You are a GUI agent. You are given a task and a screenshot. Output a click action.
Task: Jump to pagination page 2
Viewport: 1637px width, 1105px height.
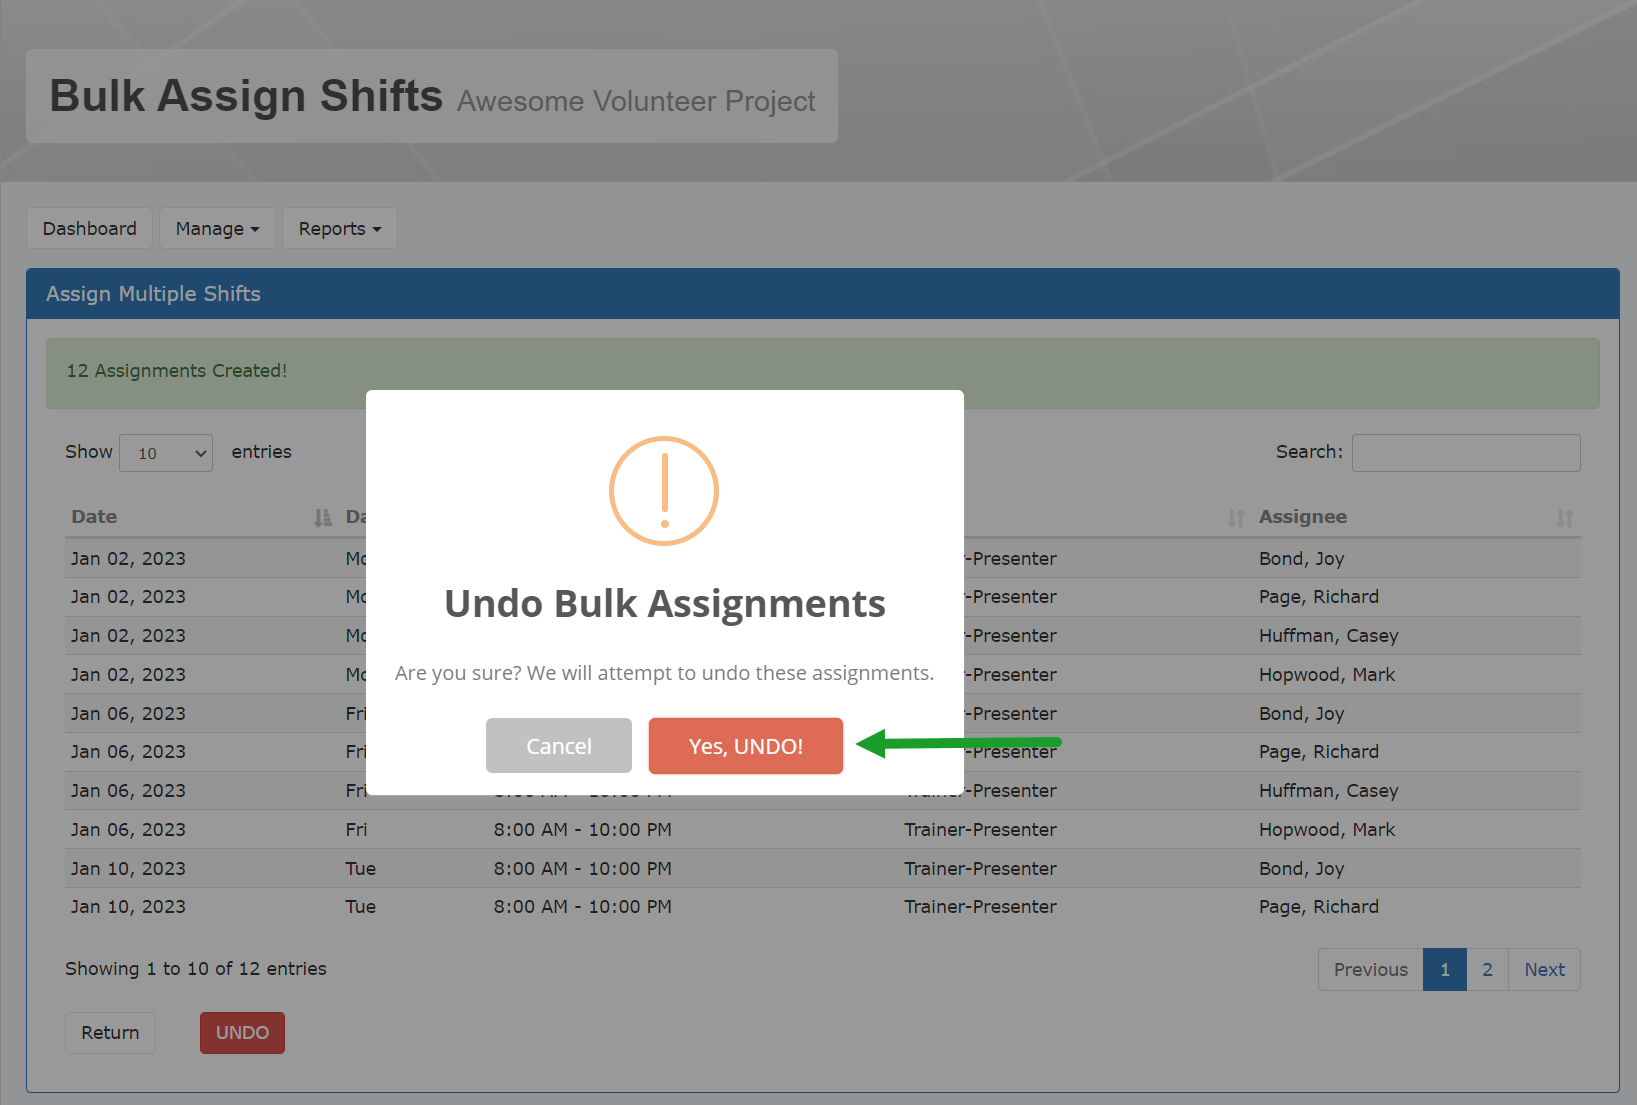pos(1487,970)
